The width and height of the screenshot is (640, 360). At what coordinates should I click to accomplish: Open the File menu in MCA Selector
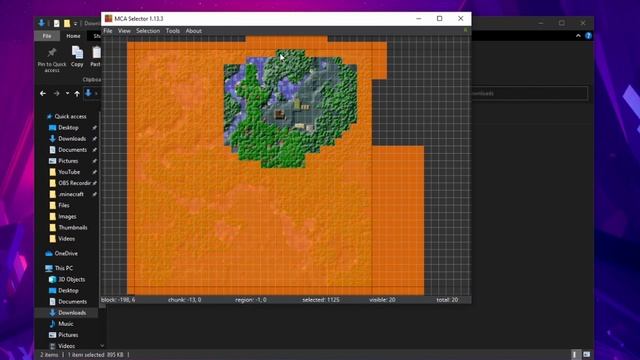coord(108,31)
